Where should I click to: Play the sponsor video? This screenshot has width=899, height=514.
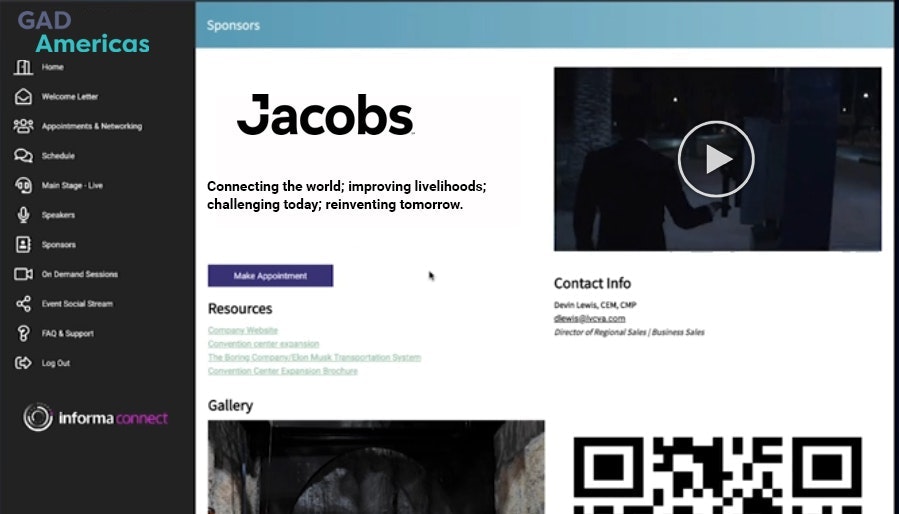click(x=716, y=159)
